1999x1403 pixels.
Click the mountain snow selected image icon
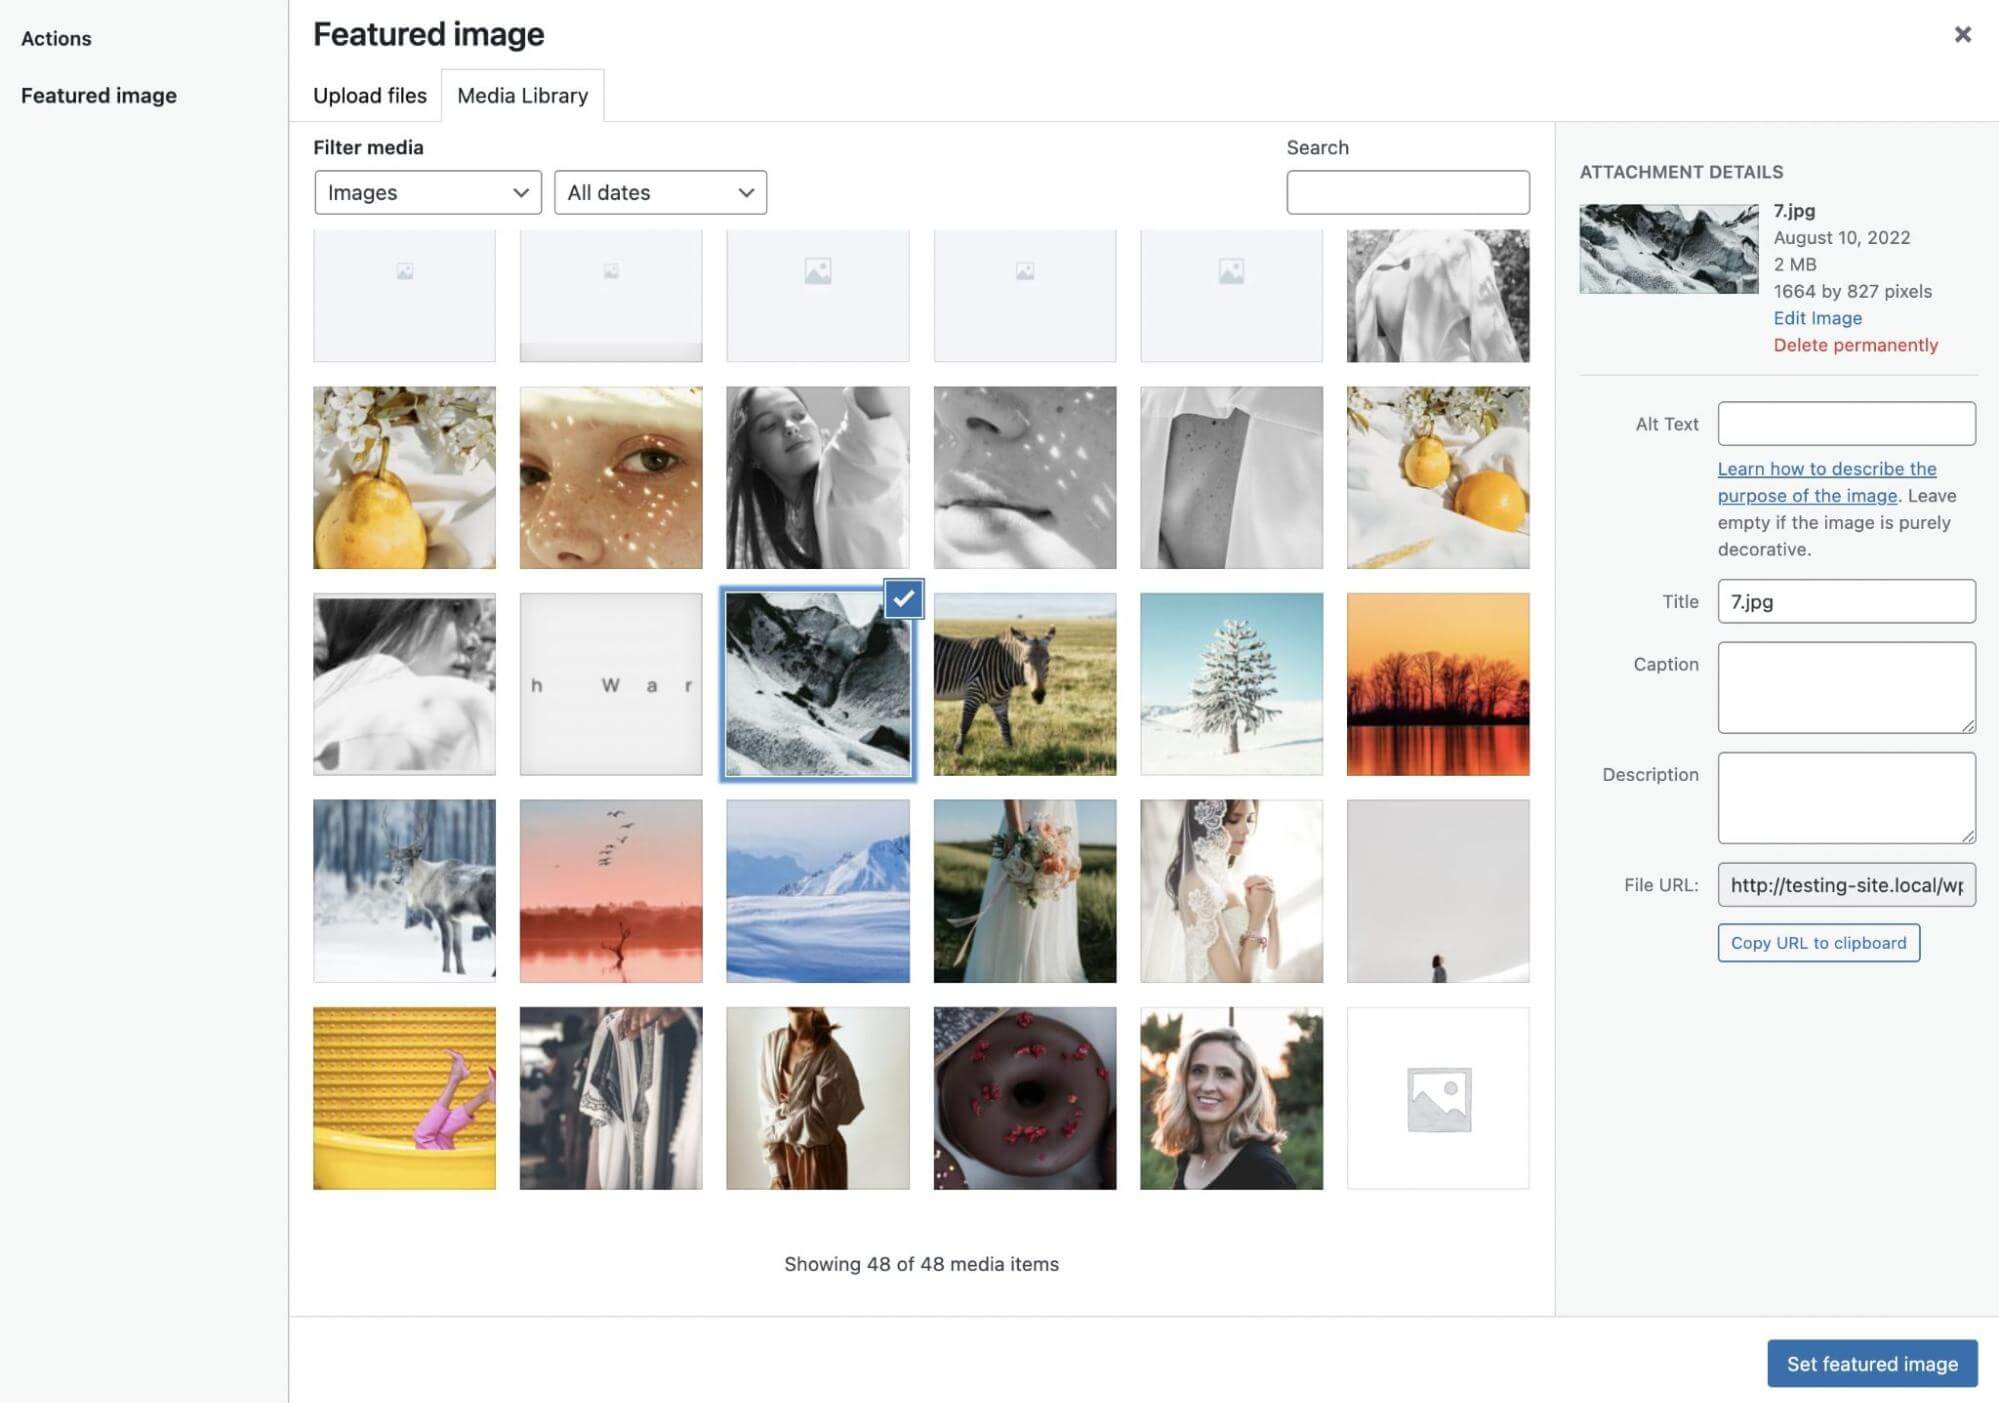pyautogui.click(x=817, y=683)
